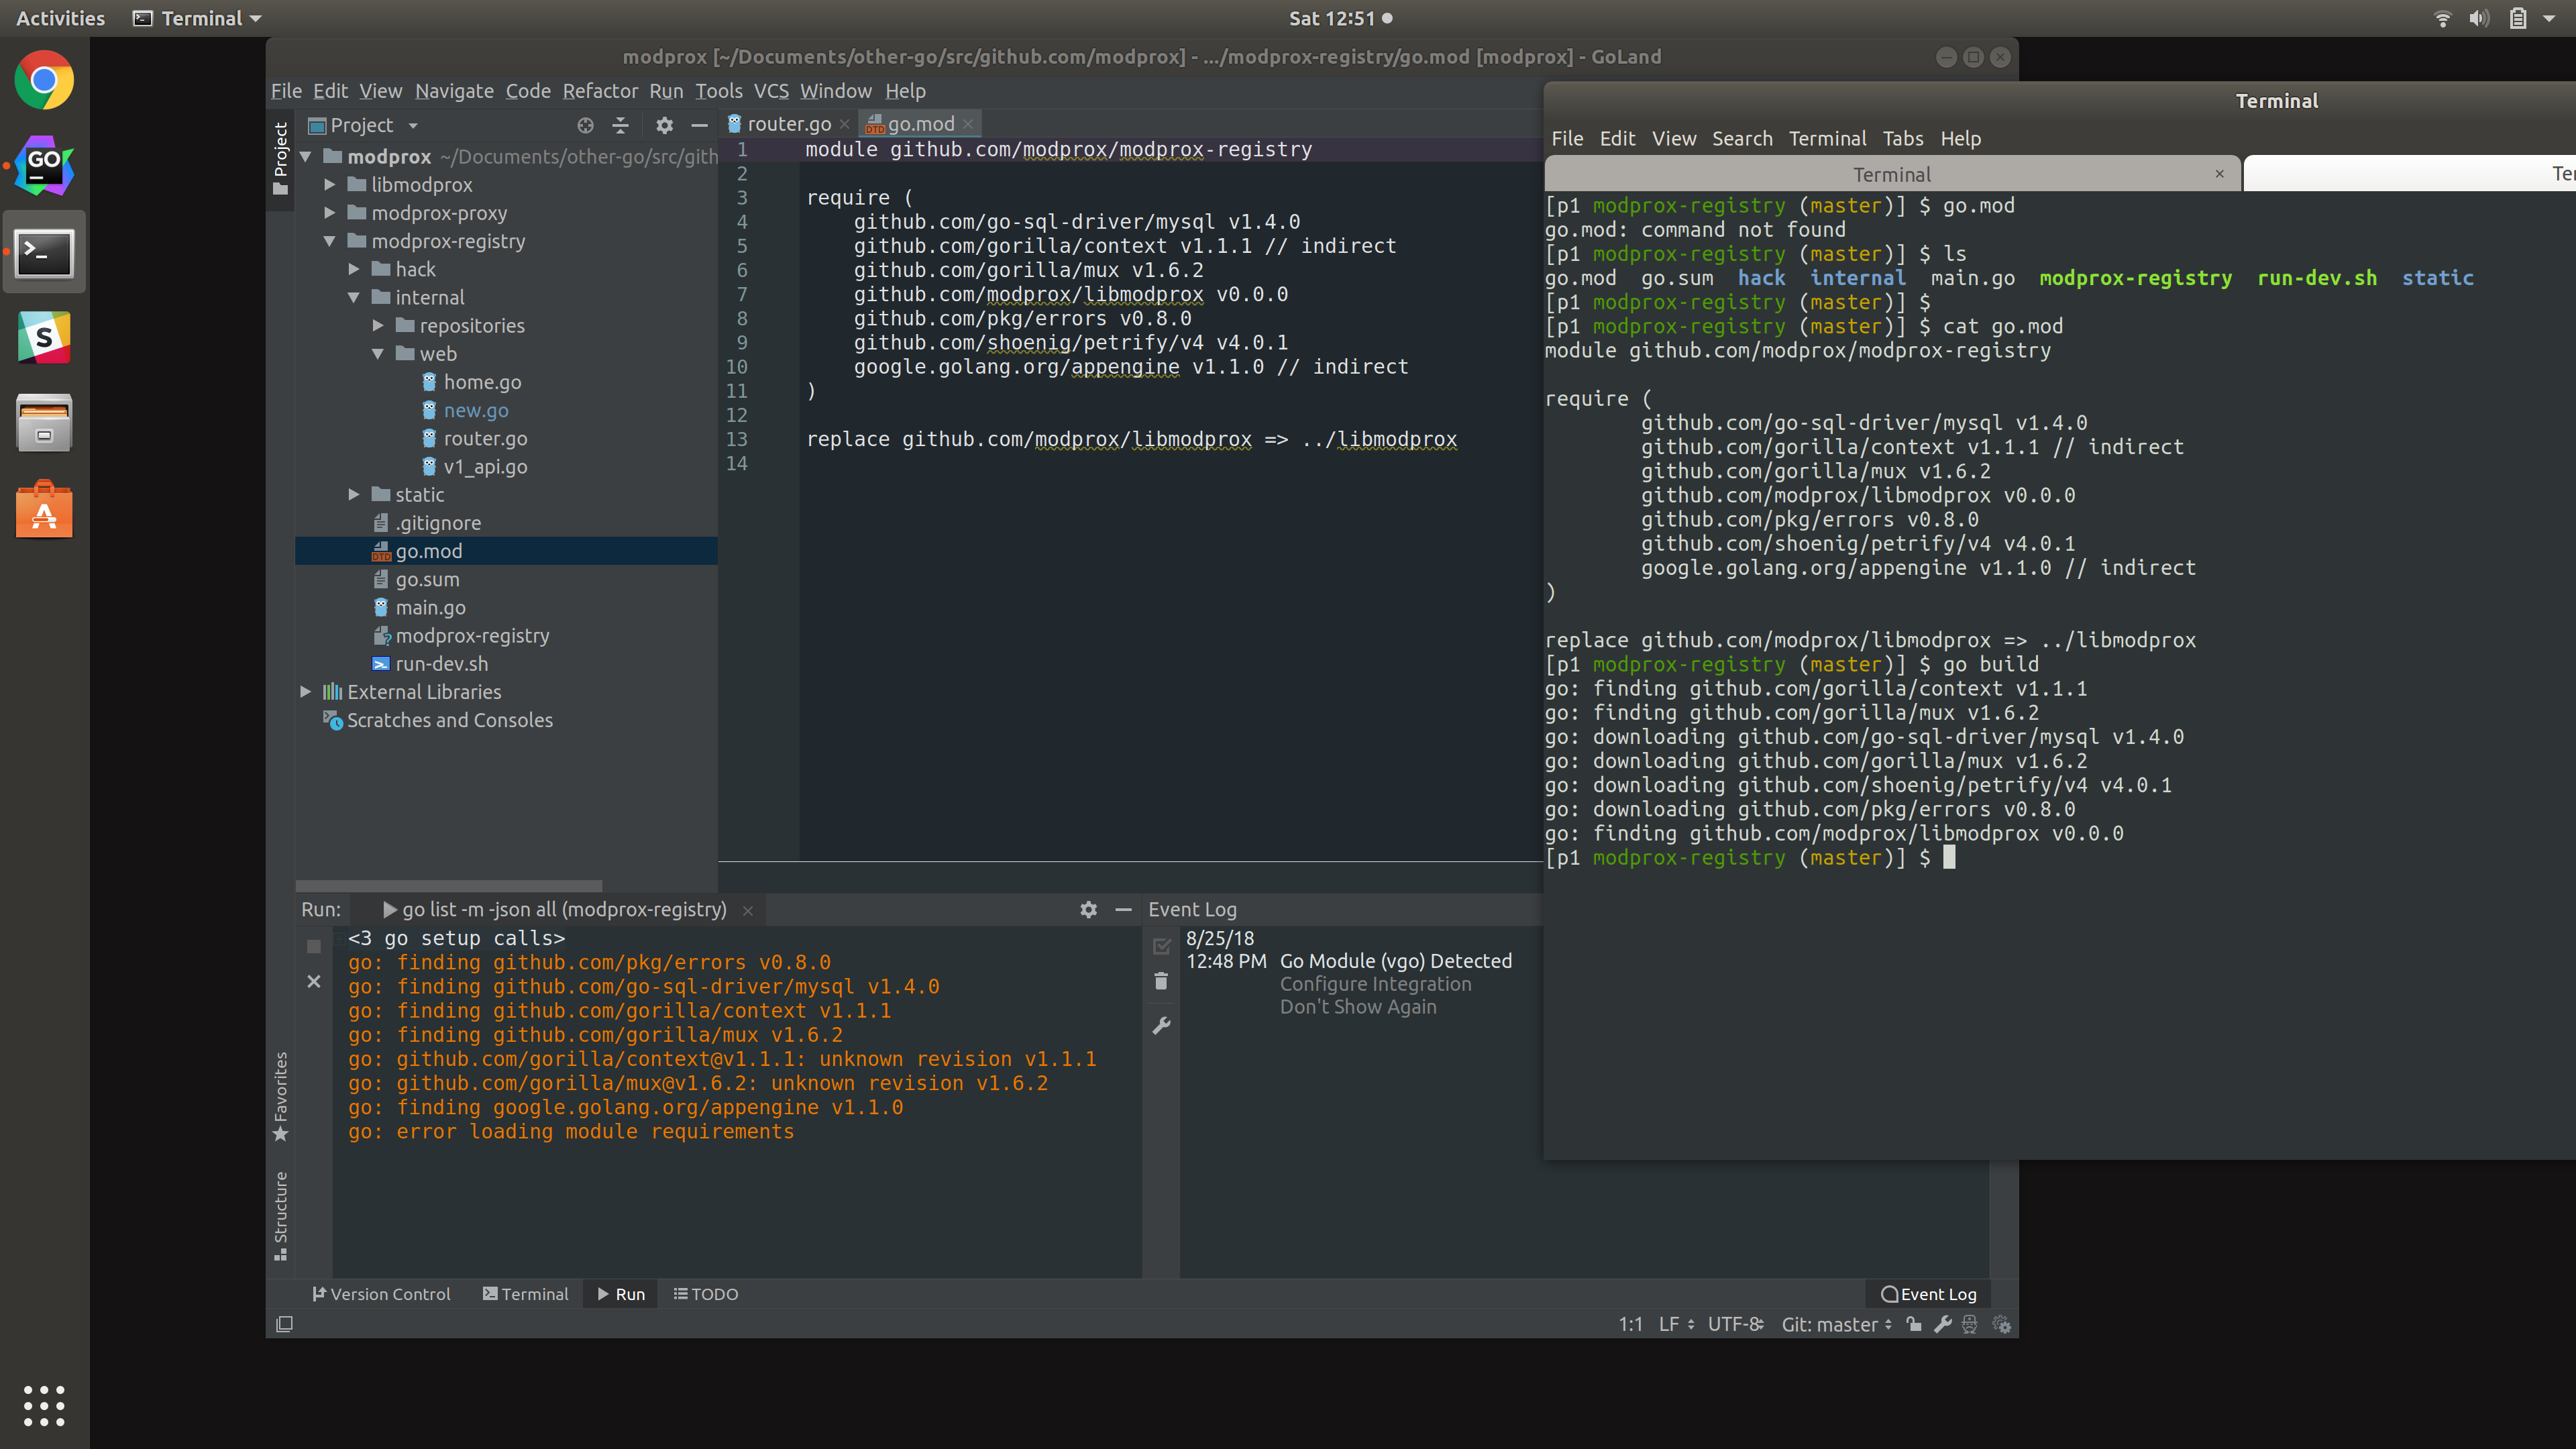Image resolution: width=2576 pixels, height=1449 pixels.
Task: Toggle read-only lock in status bar
Action: click(x=1914, y=1324)
